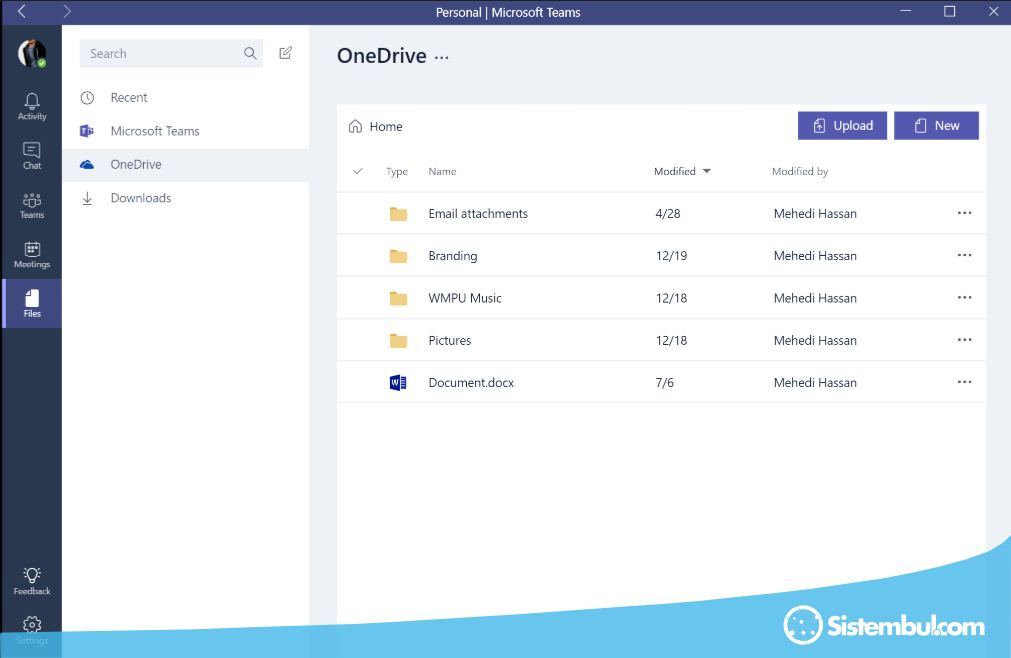Click the Pictures folder icon
Screen dimensions: 1011x658
[x=398, y=340]
